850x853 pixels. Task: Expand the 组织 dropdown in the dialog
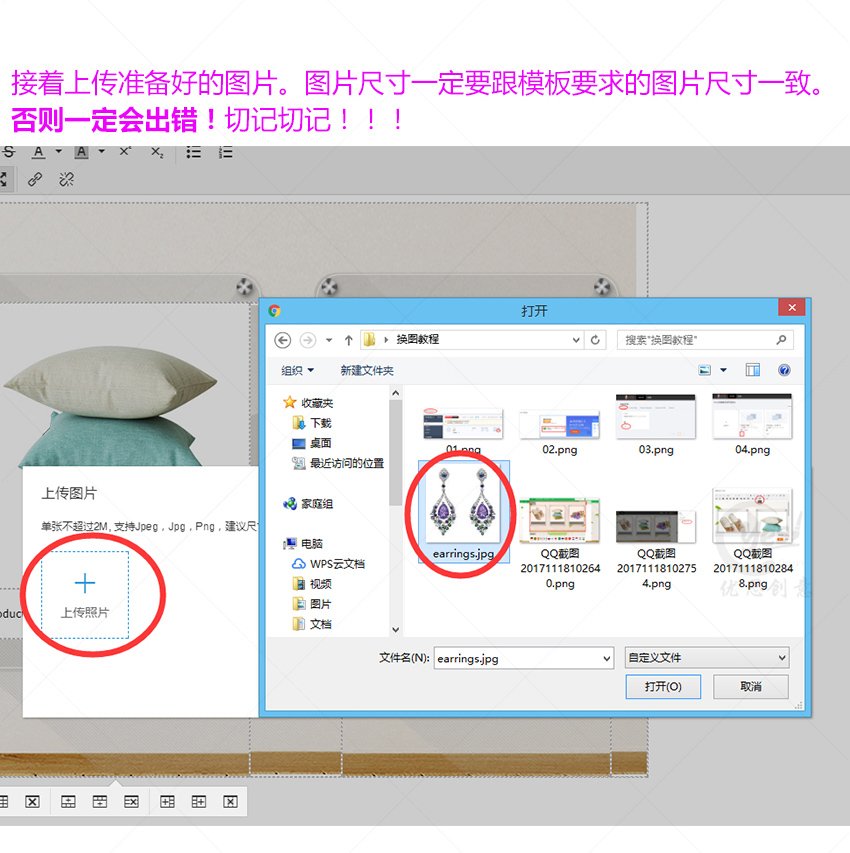[295, 369]
